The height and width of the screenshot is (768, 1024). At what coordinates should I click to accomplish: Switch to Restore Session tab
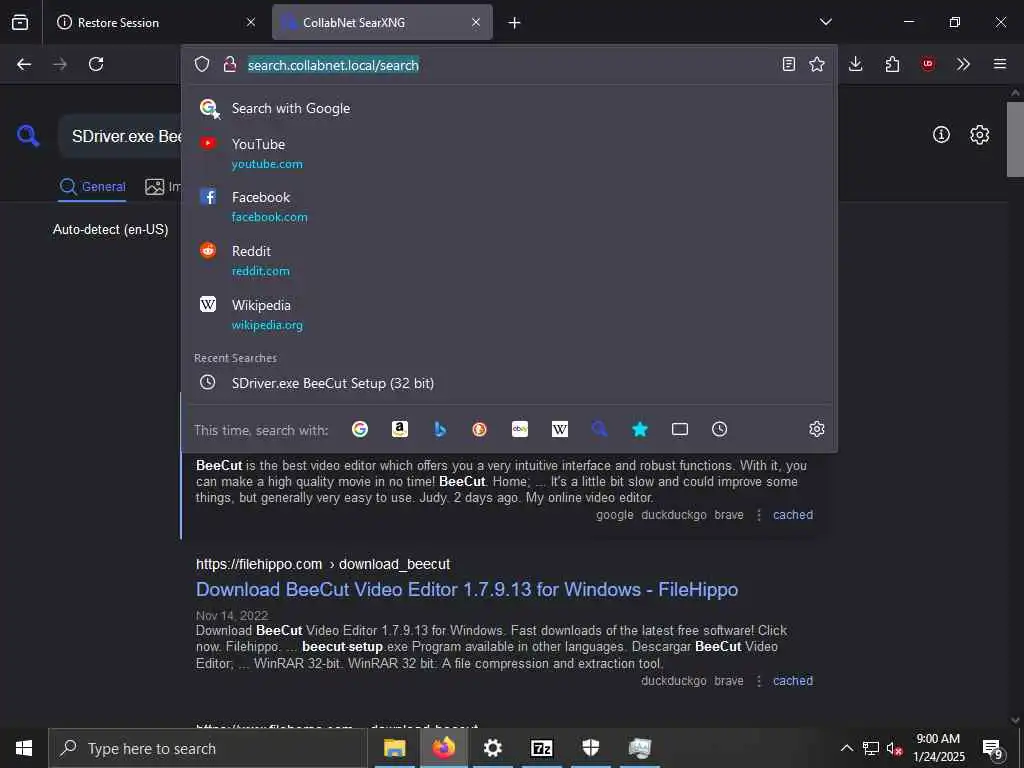point(151,22)
